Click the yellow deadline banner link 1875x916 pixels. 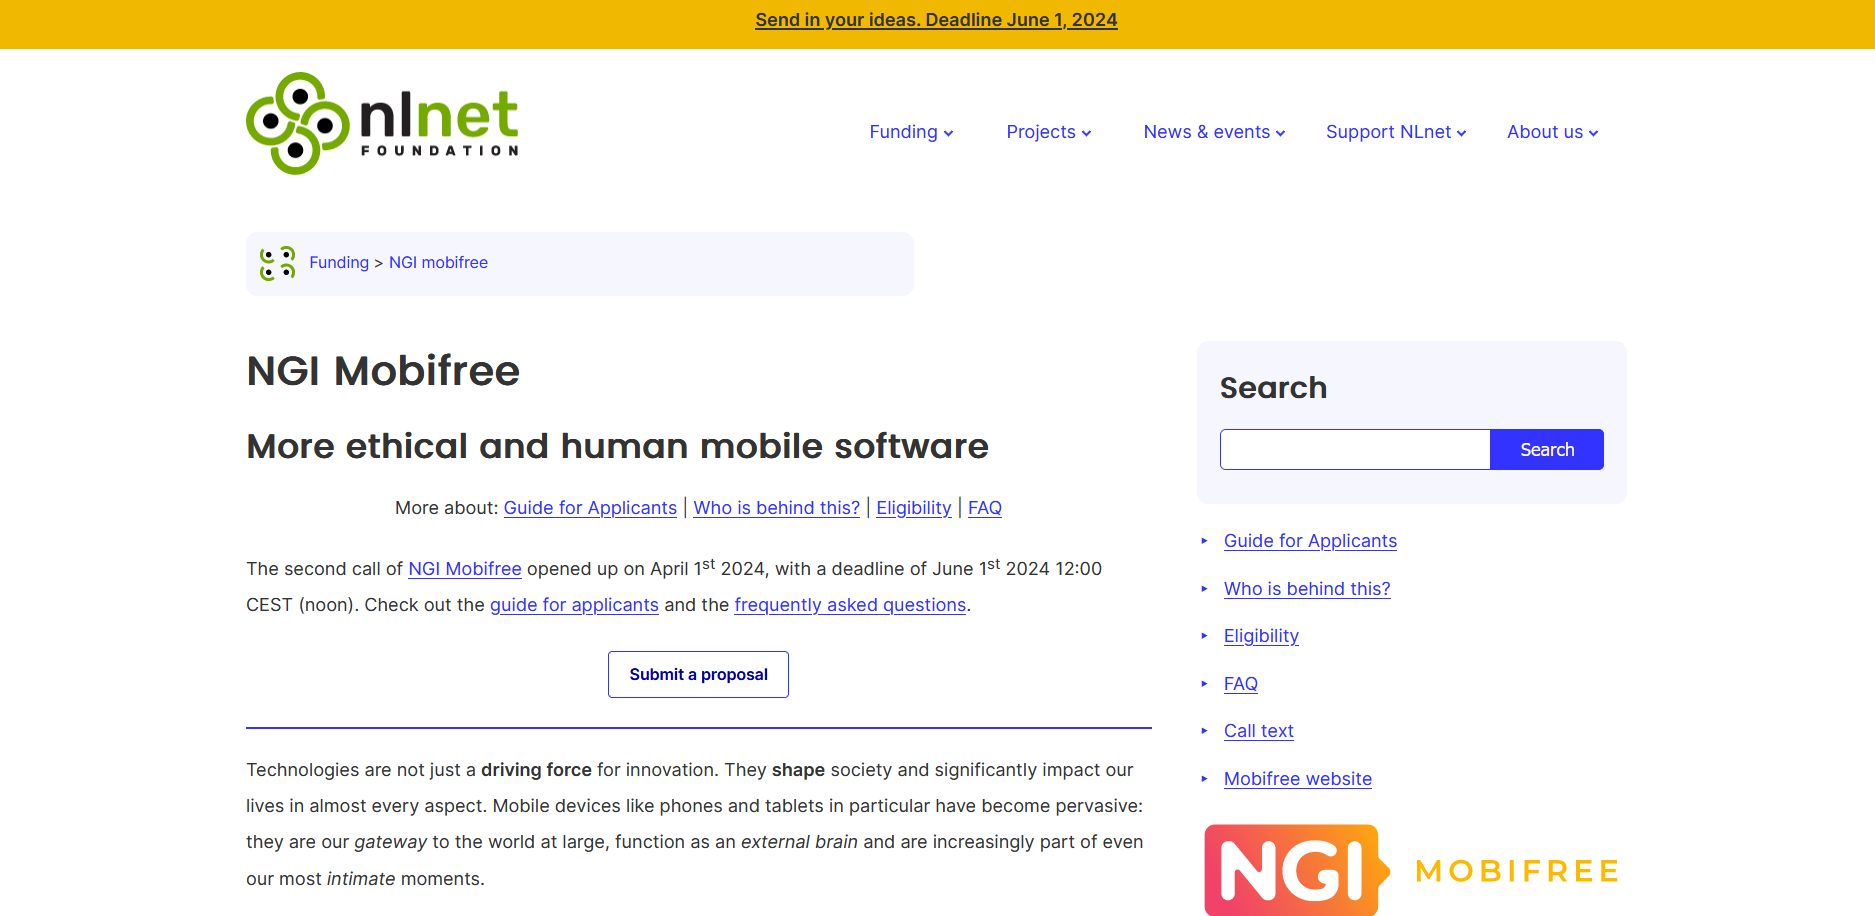click(936, 20)
